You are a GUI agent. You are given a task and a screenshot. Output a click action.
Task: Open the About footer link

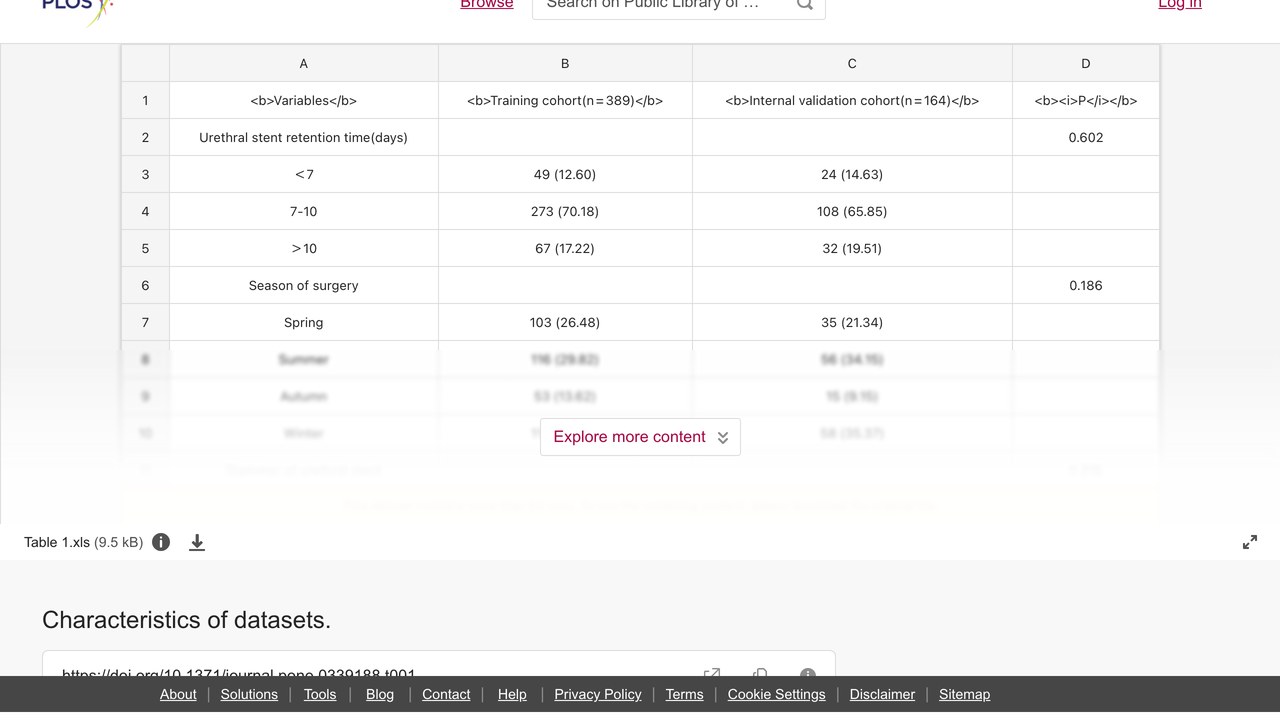pyautogui.click(x=178, y=694)
